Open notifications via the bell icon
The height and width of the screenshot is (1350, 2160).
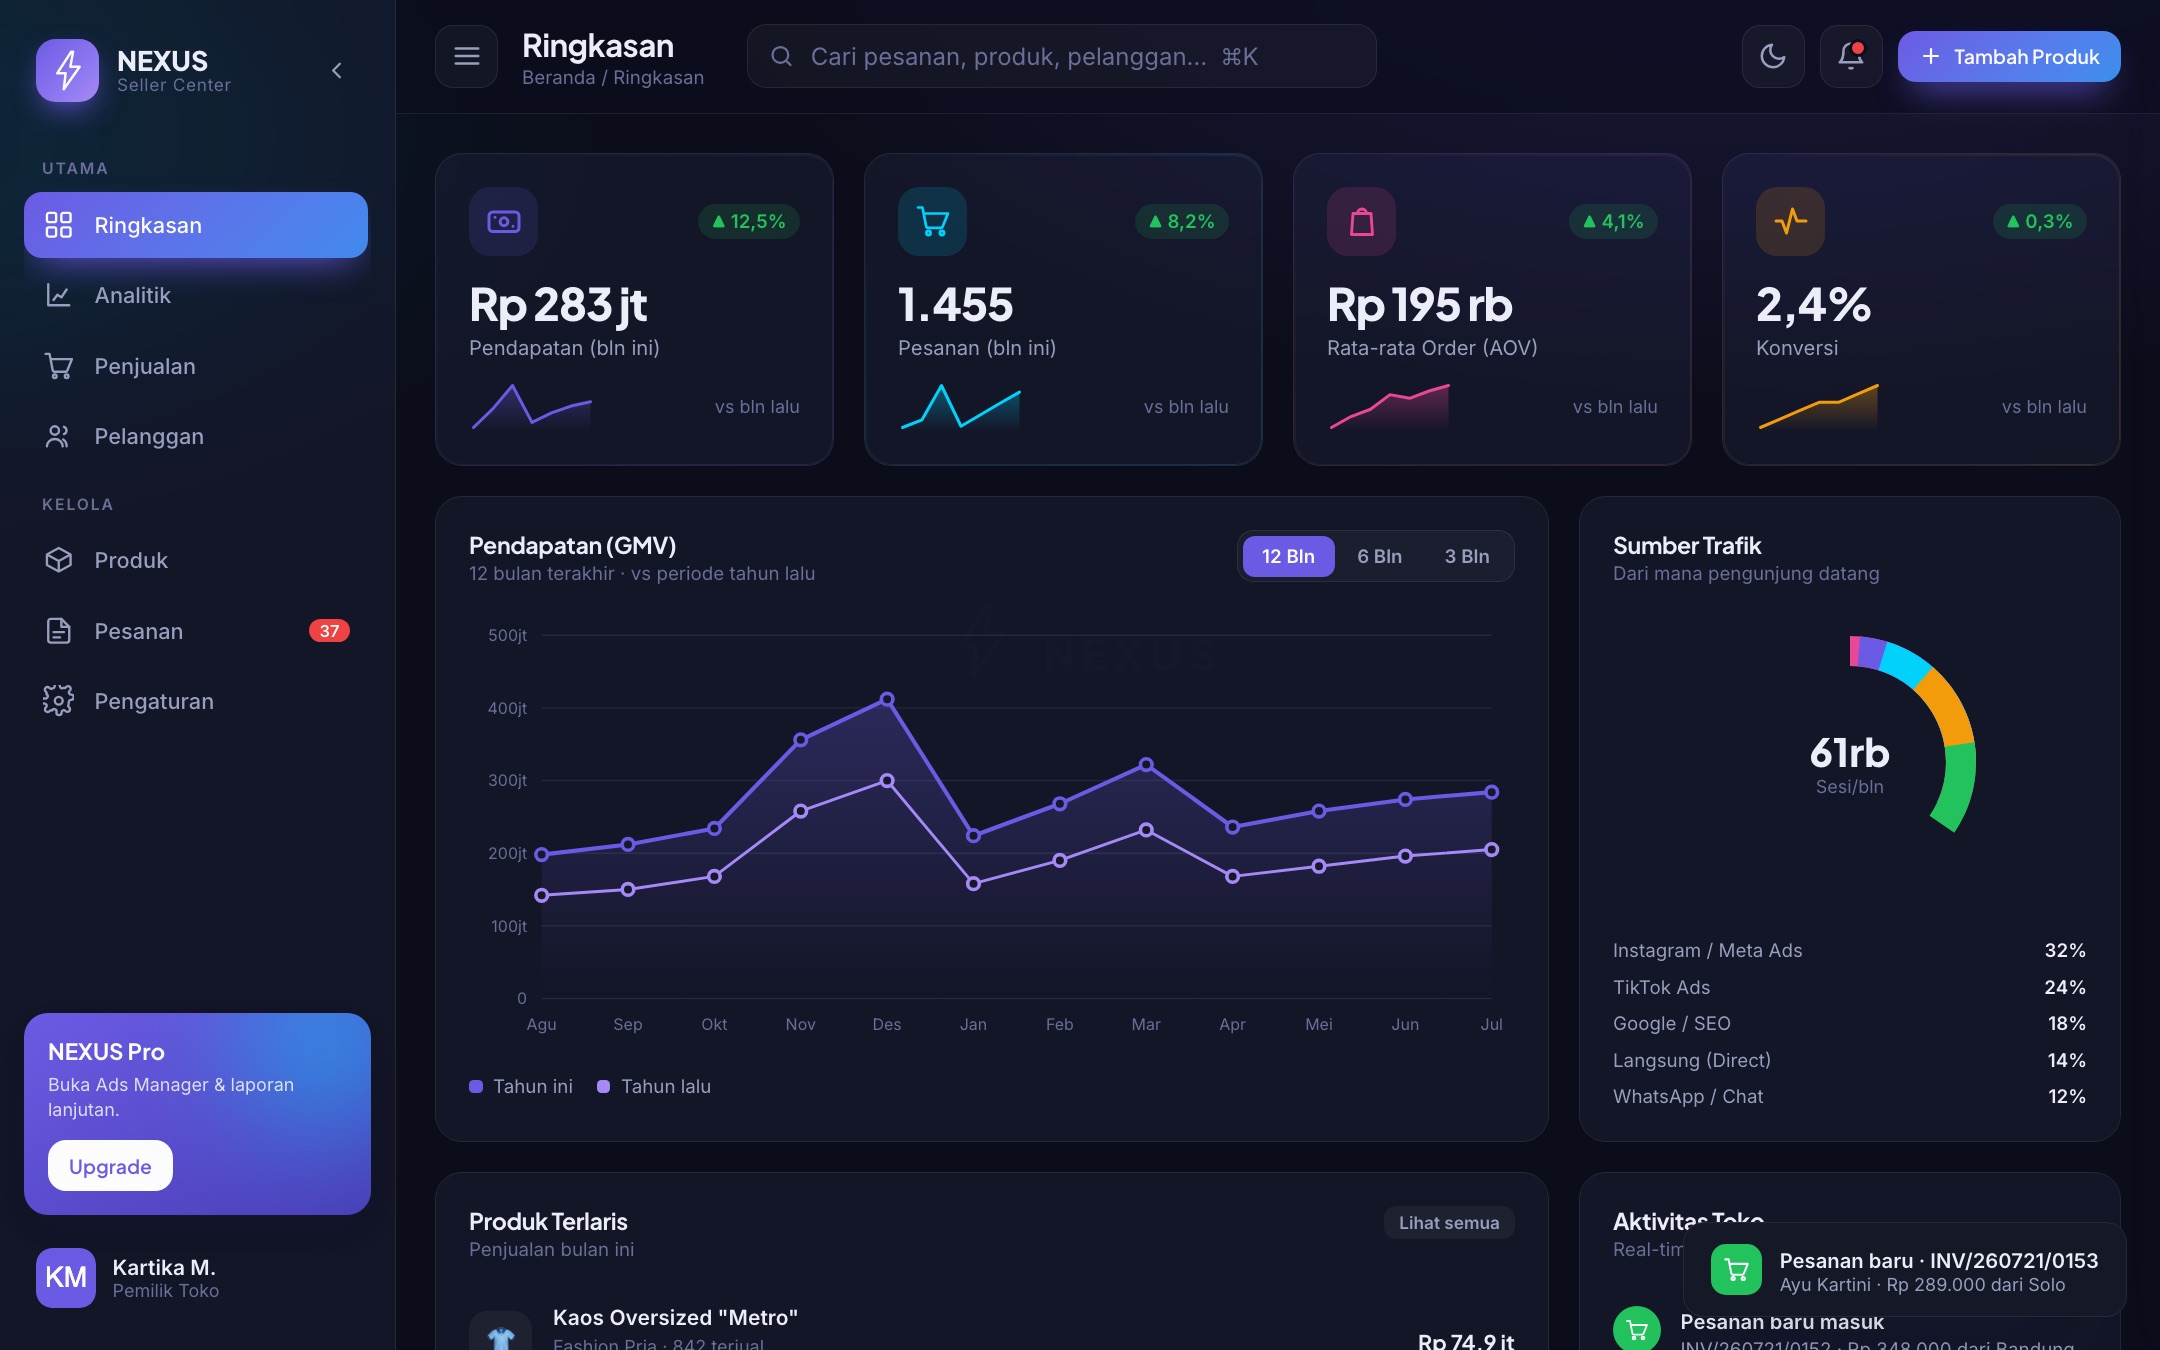1851,56
